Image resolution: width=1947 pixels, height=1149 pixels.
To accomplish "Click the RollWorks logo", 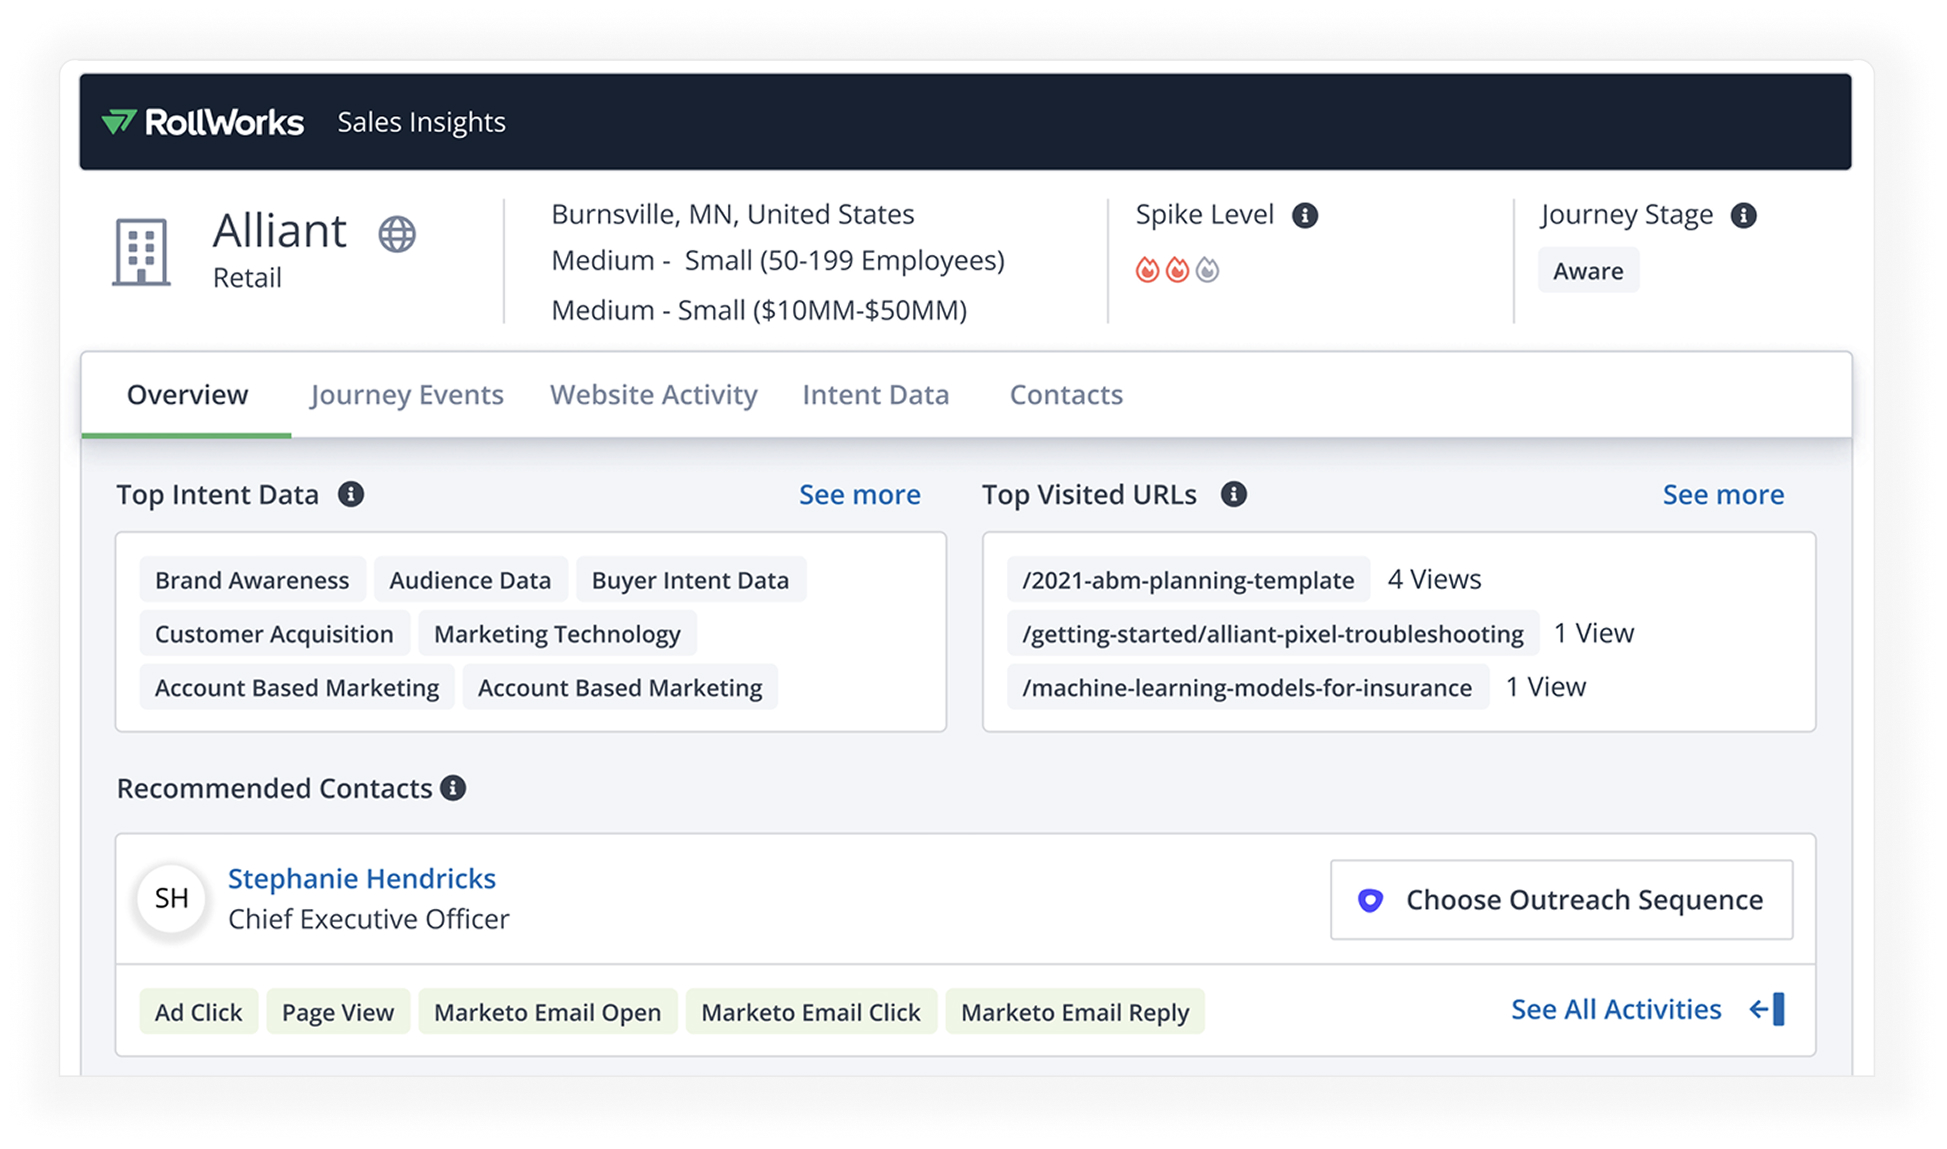I will [202, 122].
